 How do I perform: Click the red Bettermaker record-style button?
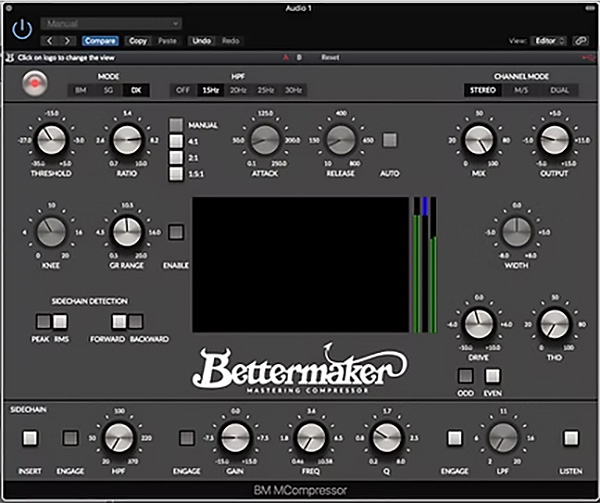pyautogui.click(x=35, y=83)
